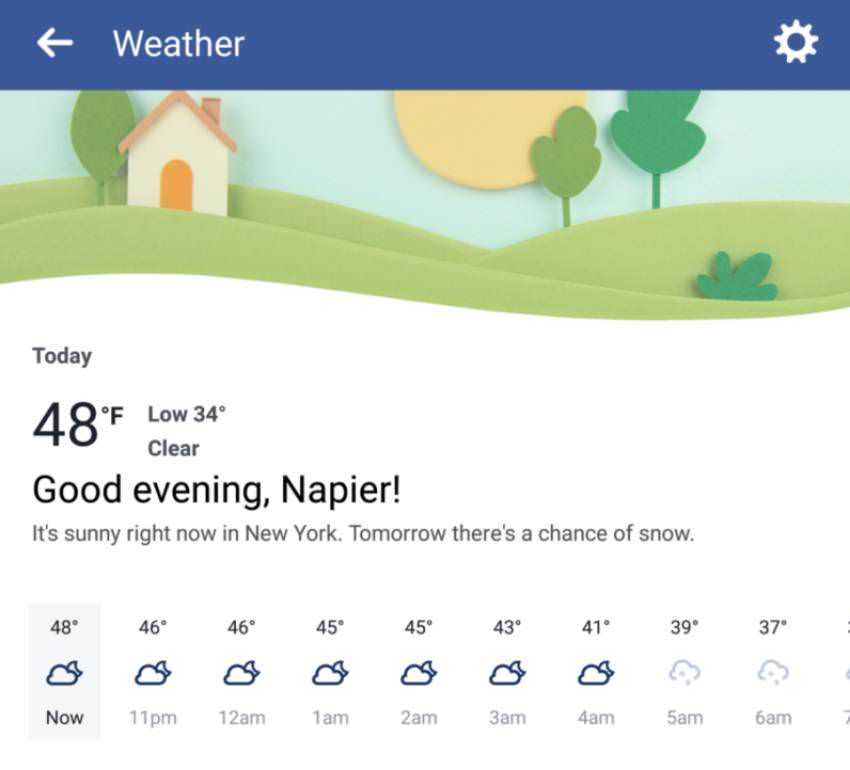
Task: Tap the 11pm partly cloudy night icon
Action: tap(152, 674)
